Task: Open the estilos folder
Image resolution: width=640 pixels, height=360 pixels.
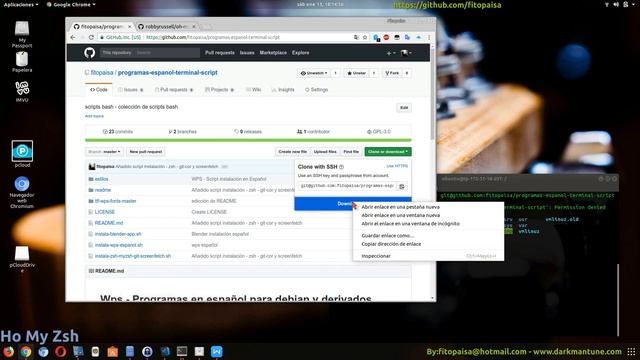Action: (101, 179)
